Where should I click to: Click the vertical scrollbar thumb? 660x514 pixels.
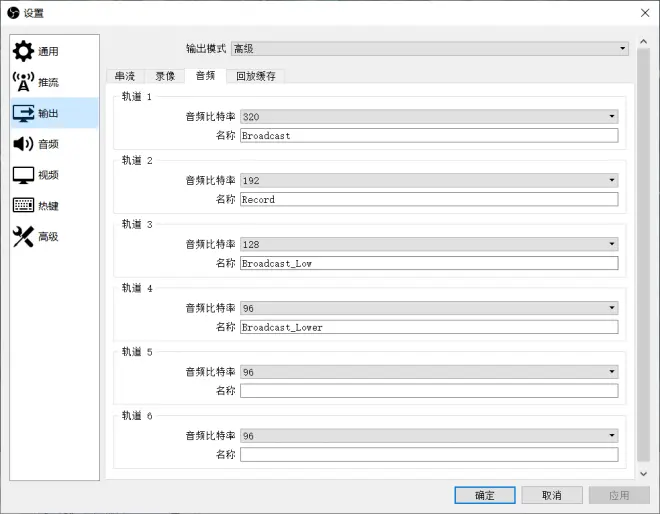[x=644, y=255]
